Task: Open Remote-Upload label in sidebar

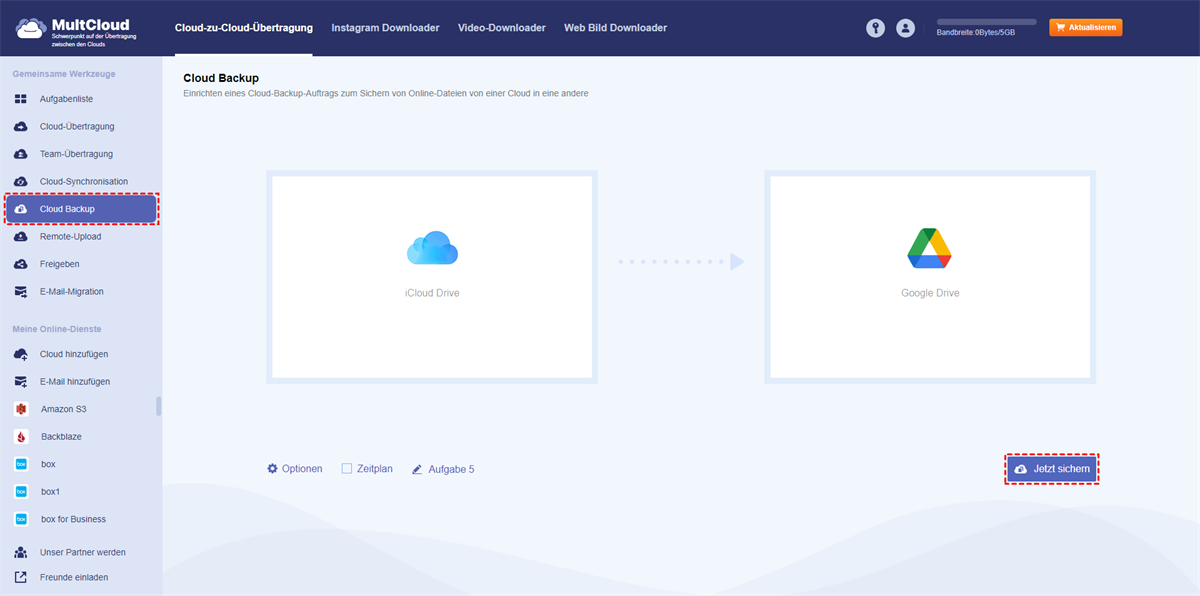Action: coord(70,237)
